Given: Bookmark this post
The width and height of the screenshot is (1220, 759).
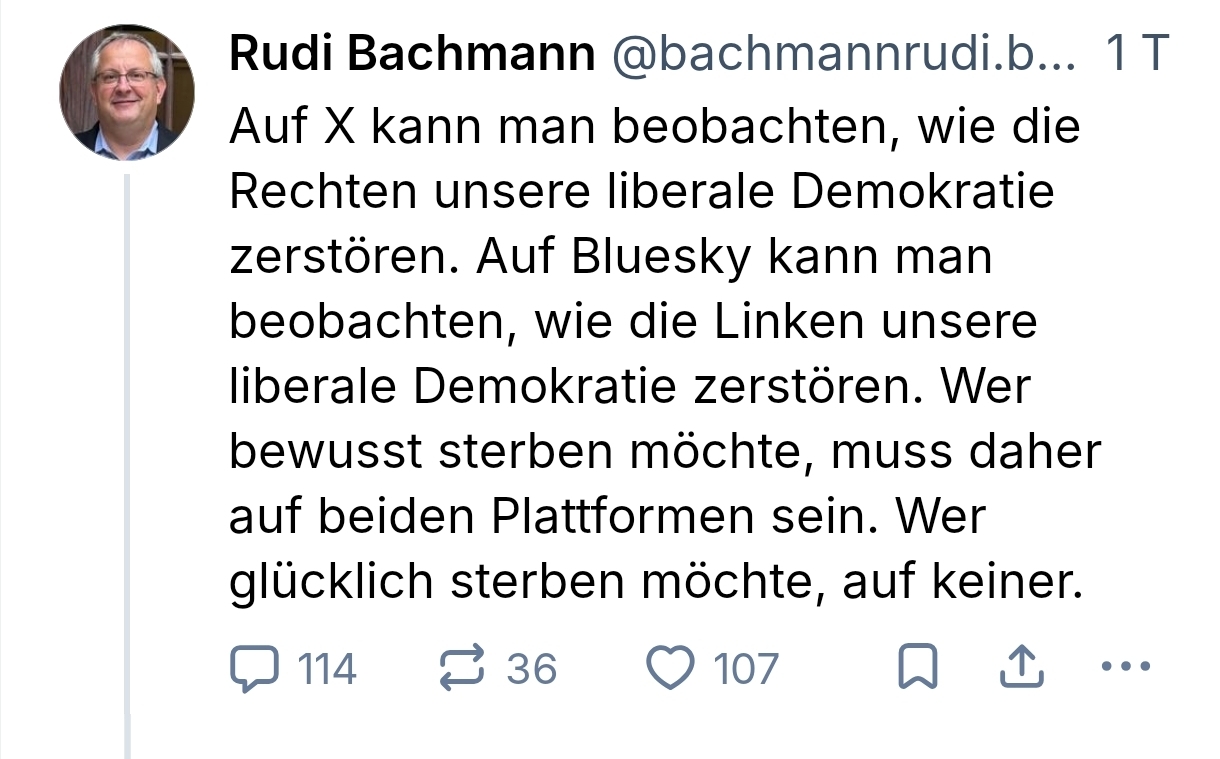Looking at the screenshot, I should (x=917, y=668).
